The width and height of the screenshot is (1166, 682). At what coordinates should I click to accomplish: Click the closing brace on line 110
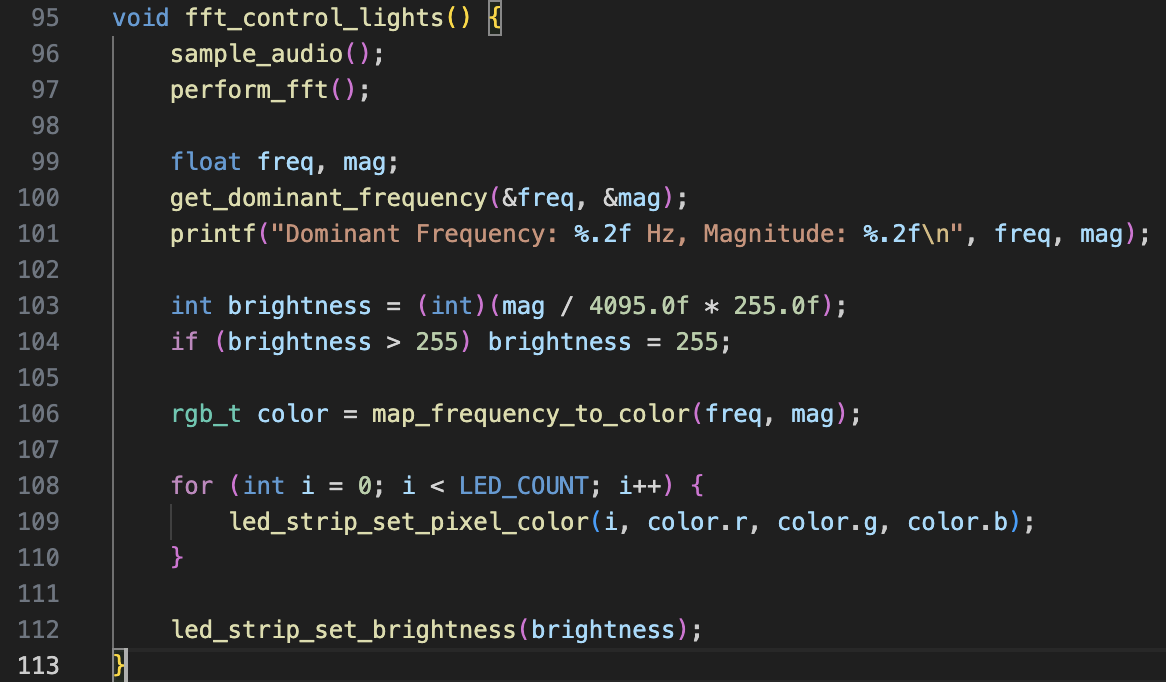point(178,557)
